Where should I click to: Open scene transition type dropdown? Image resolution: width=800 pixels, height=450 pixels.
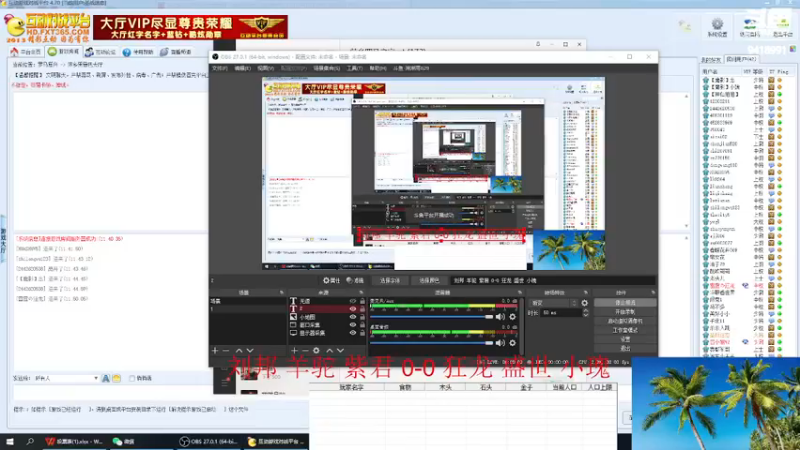pyautogui.click(x=553, y=303)
